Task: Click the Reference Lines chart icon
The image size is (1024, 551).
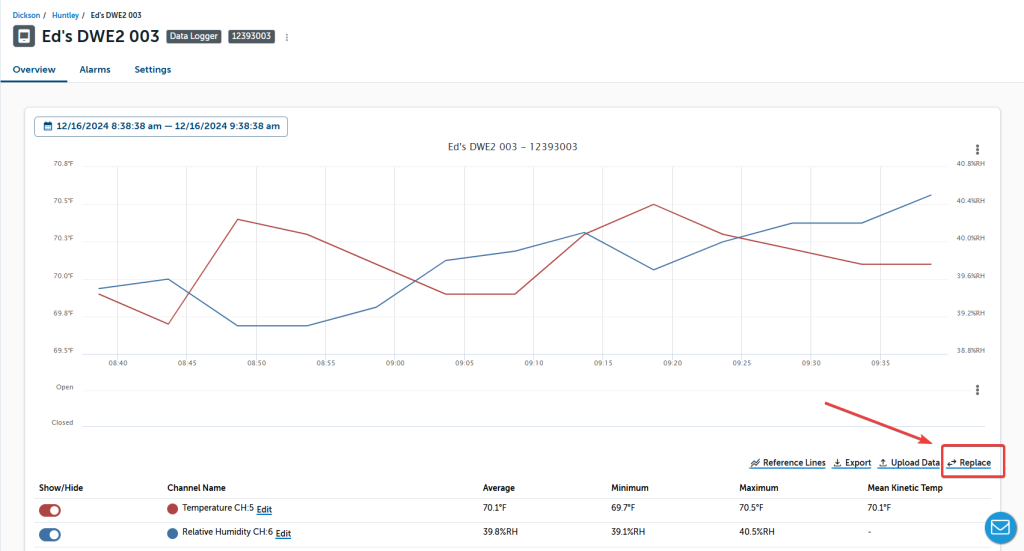Action: 755,463
